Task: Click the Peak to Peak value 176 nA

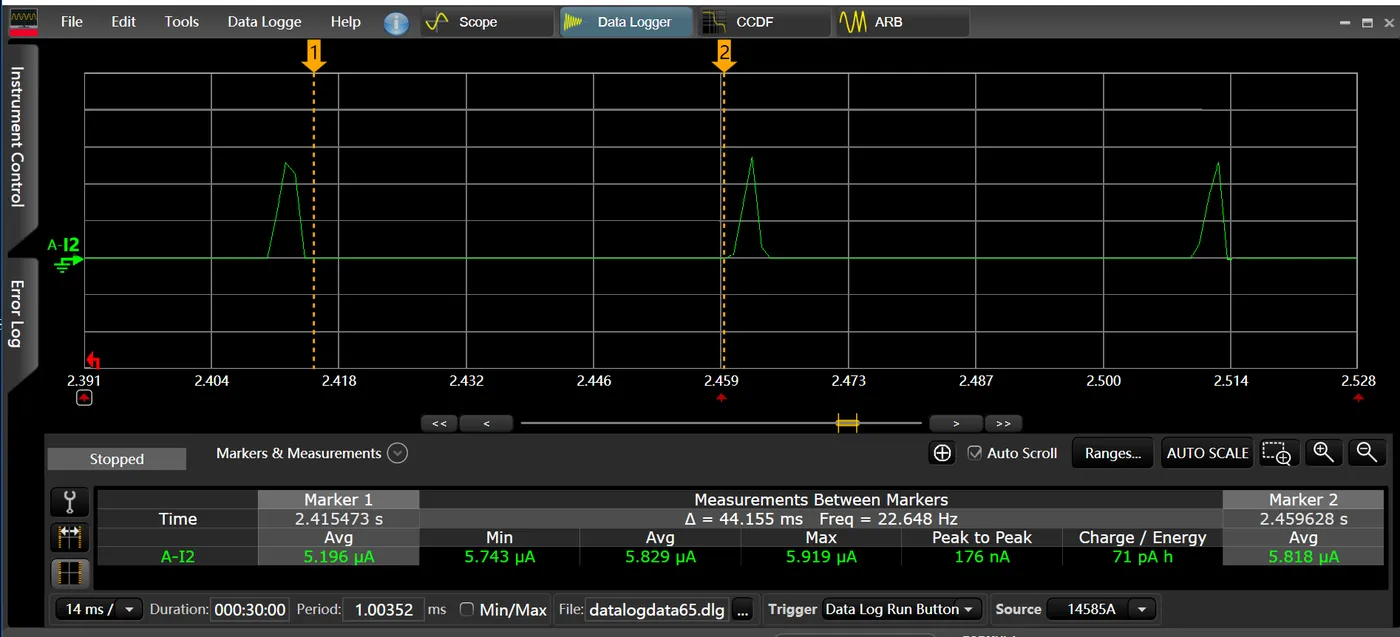Action: pos(982,557)
